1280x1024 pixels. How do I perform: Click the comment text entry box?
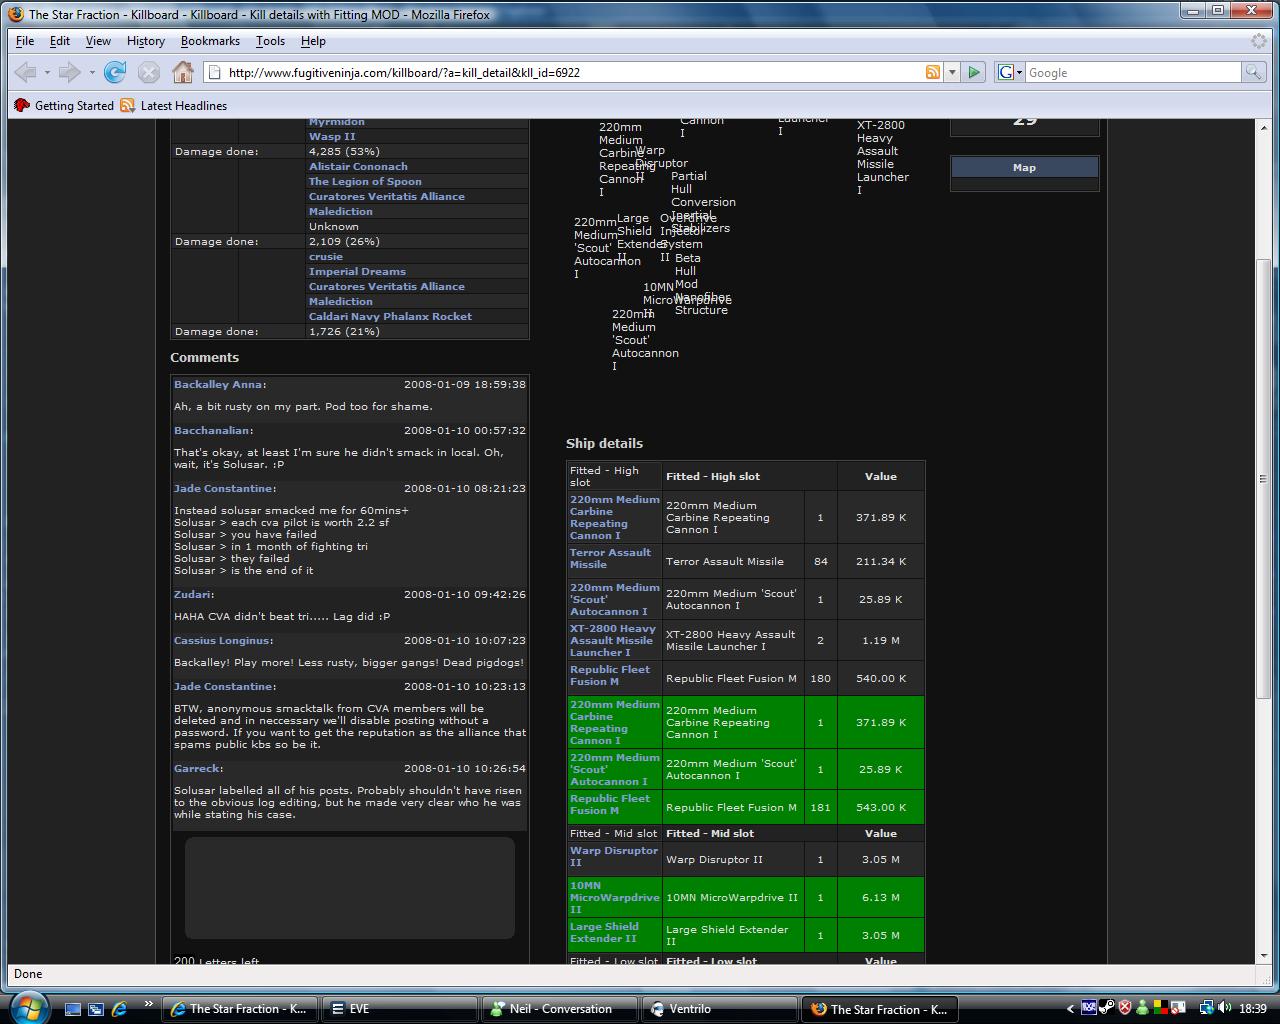[350, 888]
